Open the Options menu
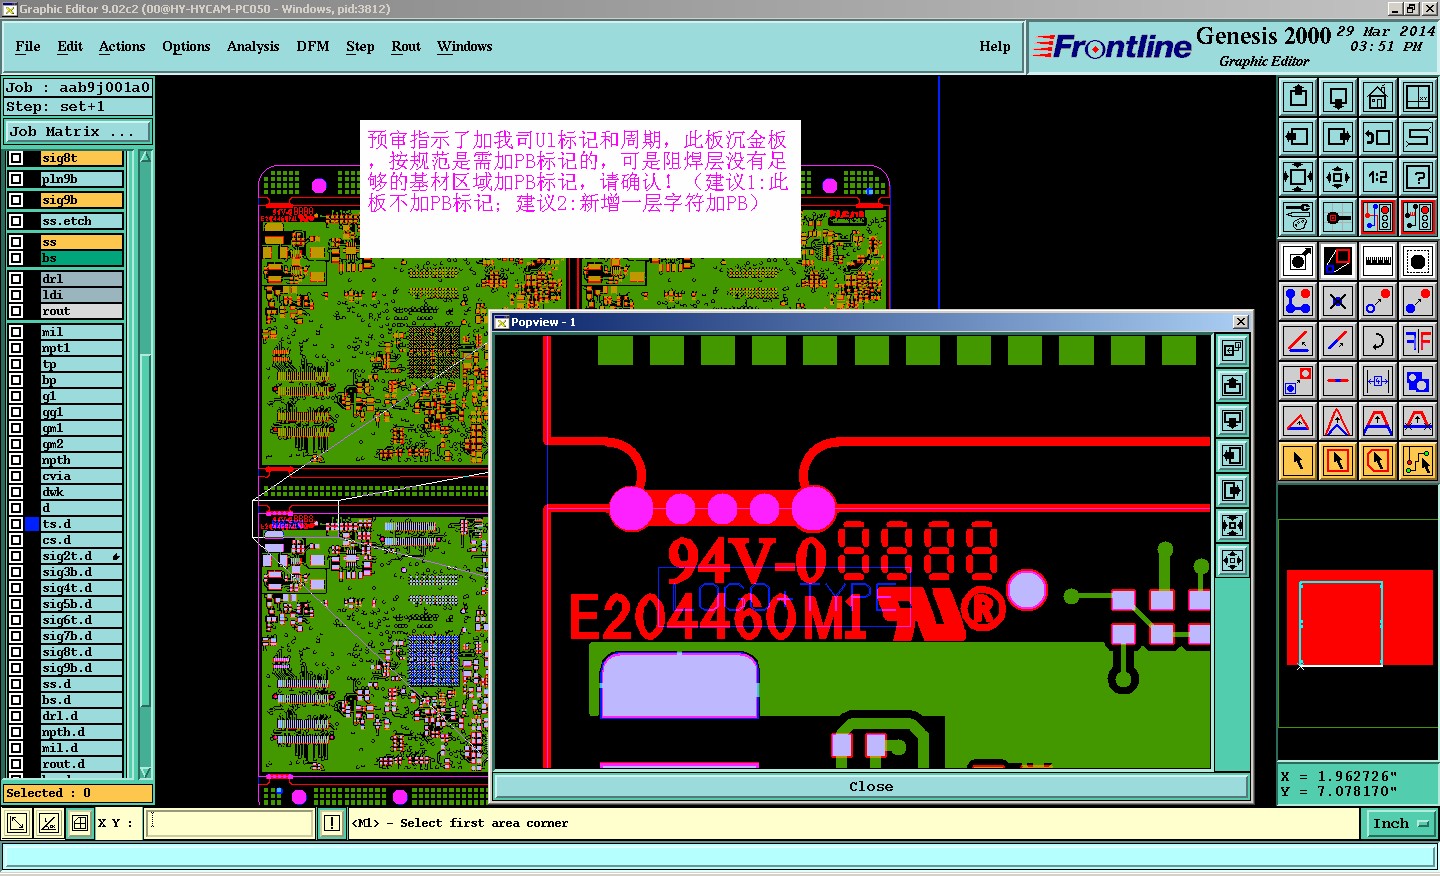Viewport: 1440px width, 876px height. (186, 46)
